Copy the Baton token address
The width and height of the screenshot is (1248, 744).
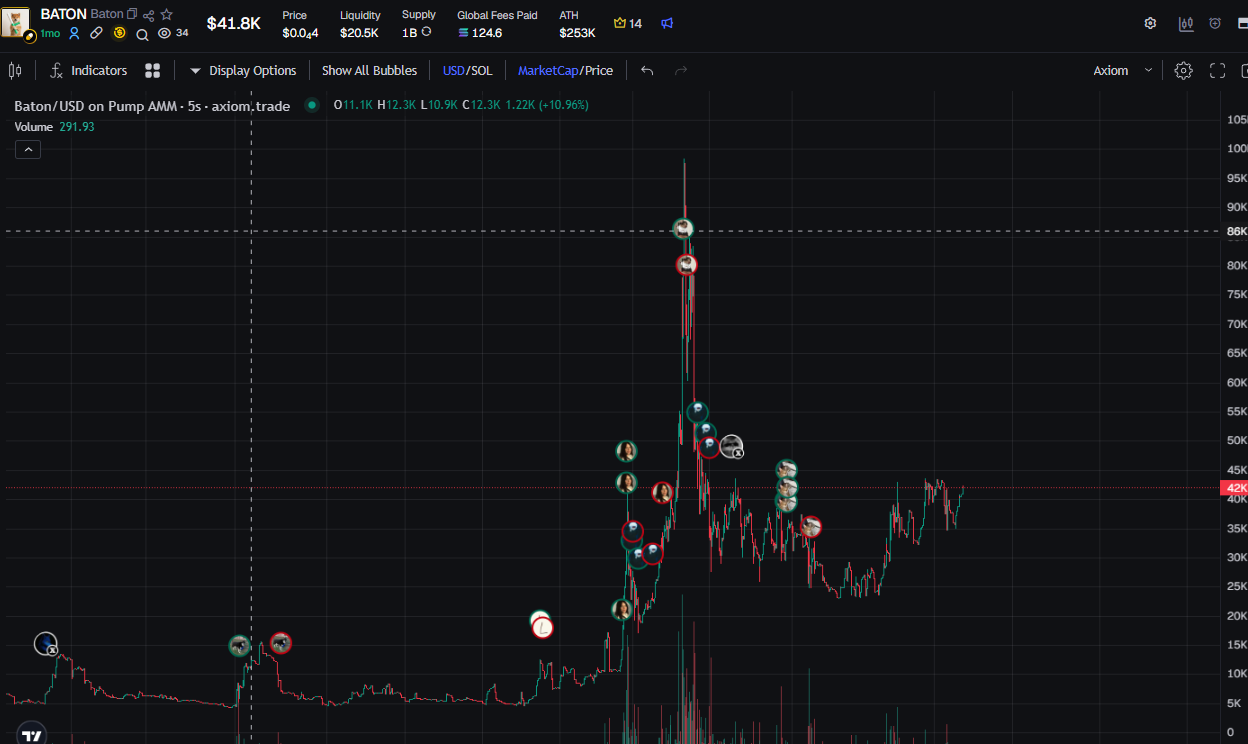[x=132, y=14]
